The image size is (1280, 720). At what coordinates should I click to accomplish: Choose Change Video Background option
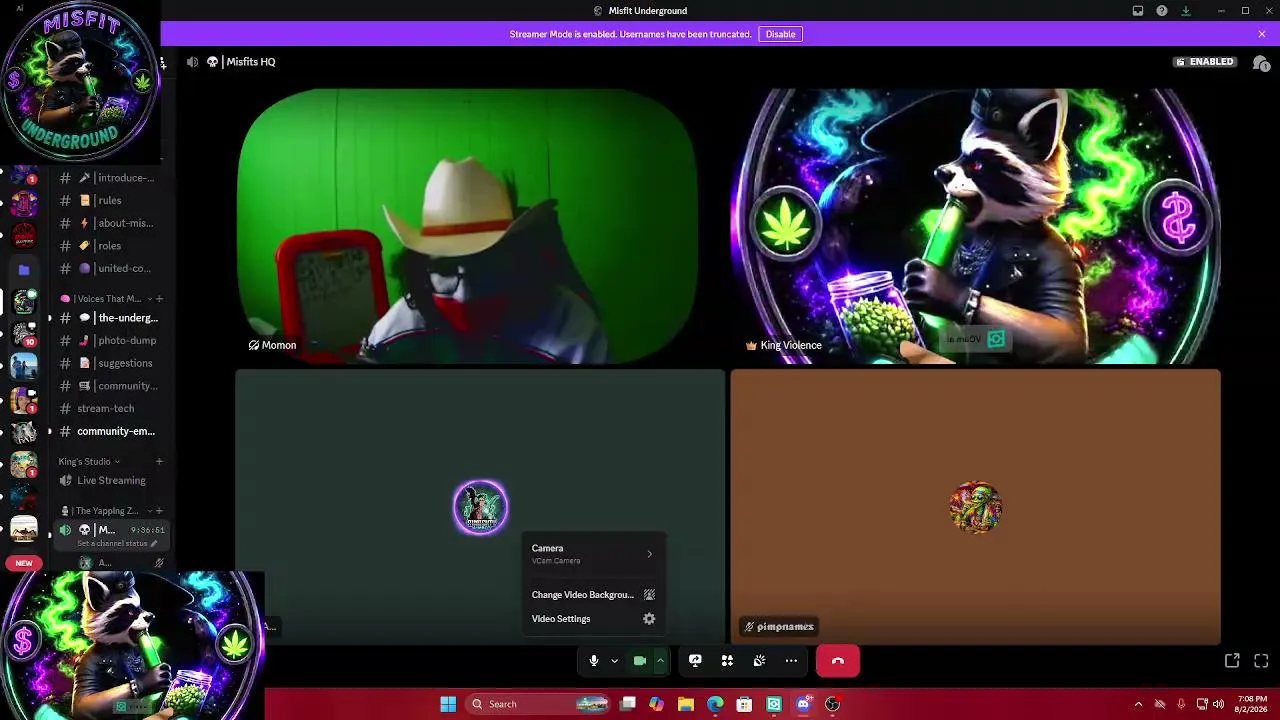click(x=593, y=595)
